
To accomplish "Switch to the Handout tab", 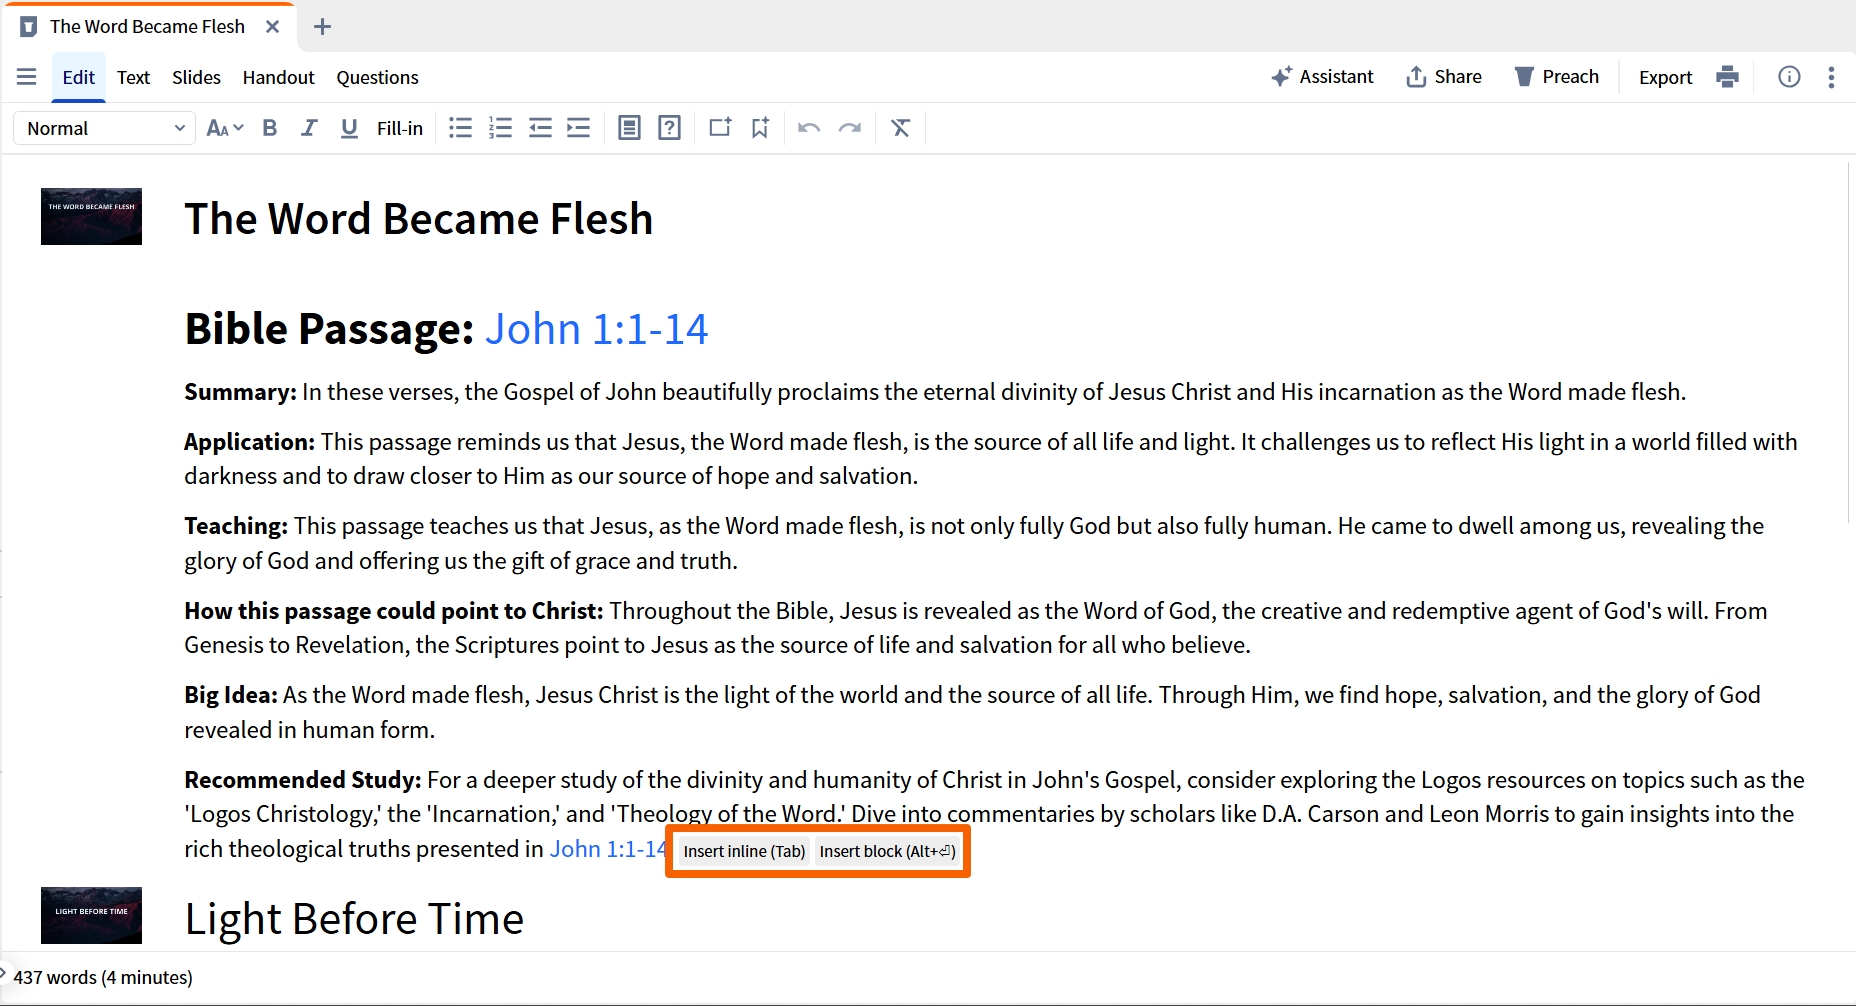I will point(278,77).
